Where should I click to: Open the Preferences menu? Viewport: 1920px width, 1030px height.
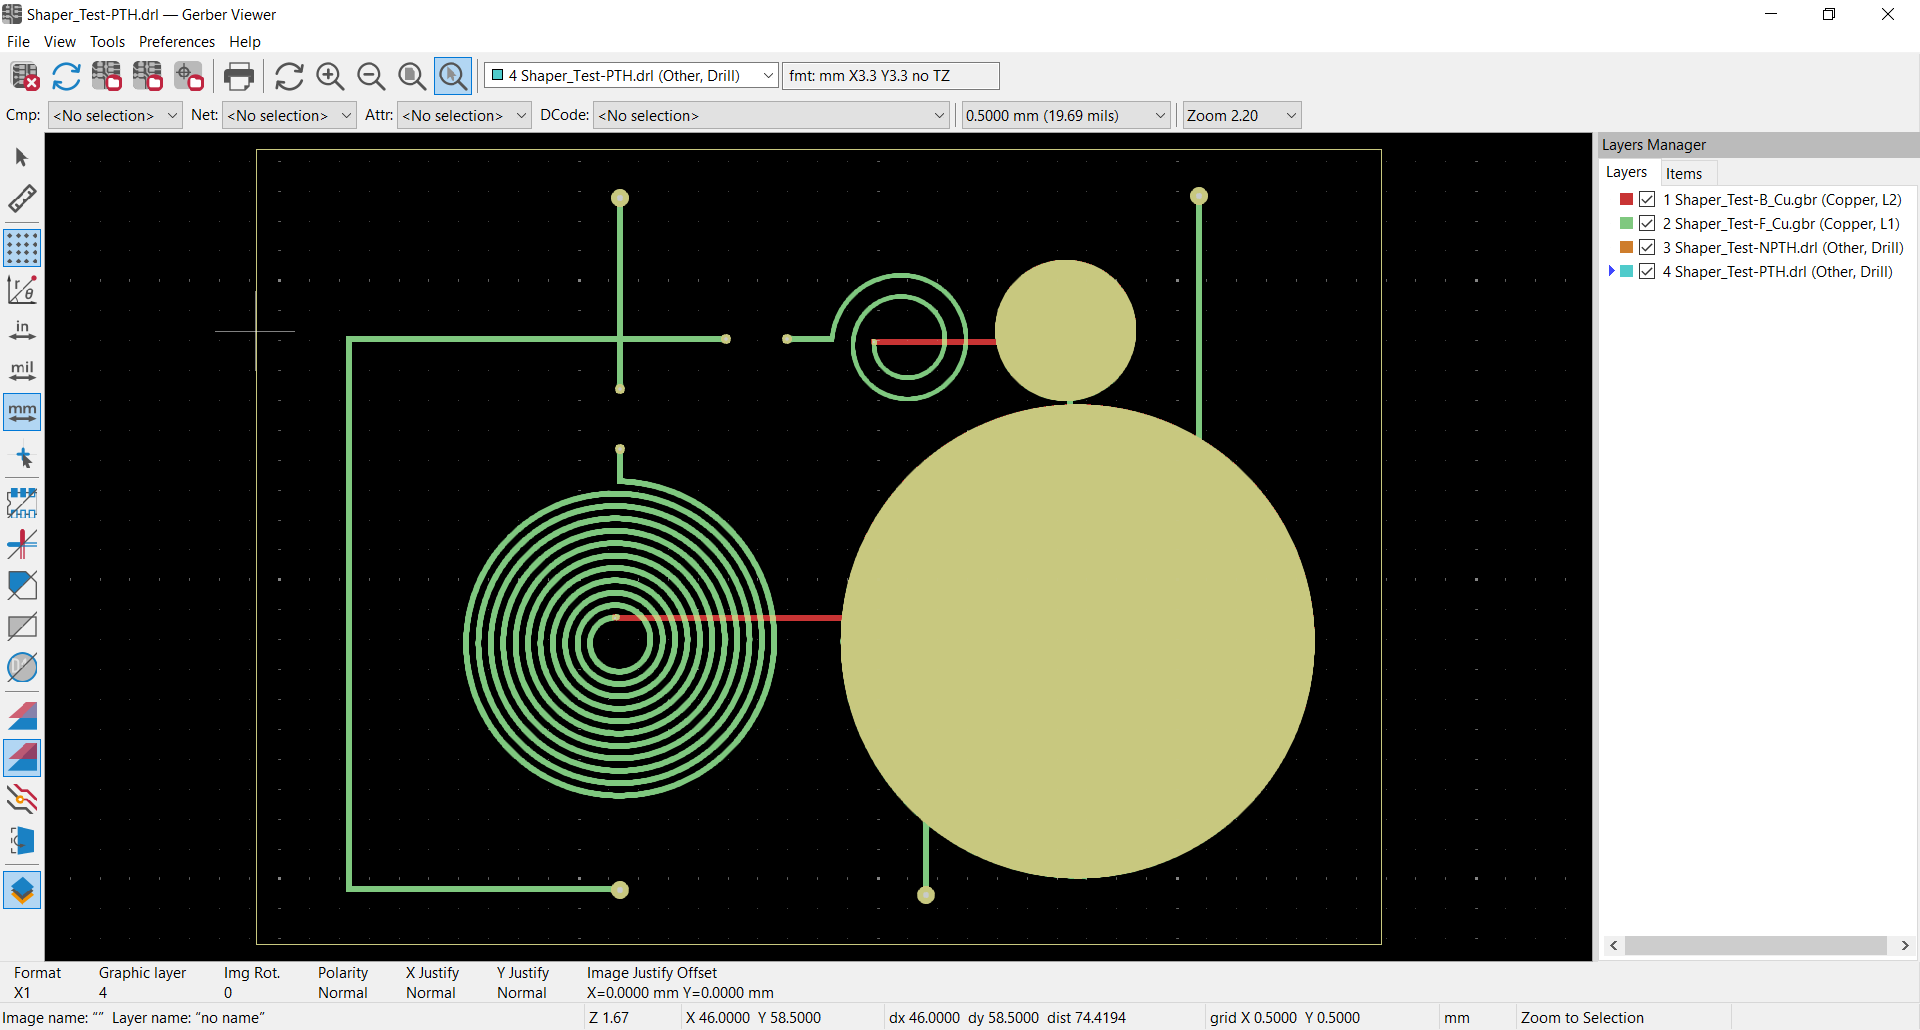[177, 42]
